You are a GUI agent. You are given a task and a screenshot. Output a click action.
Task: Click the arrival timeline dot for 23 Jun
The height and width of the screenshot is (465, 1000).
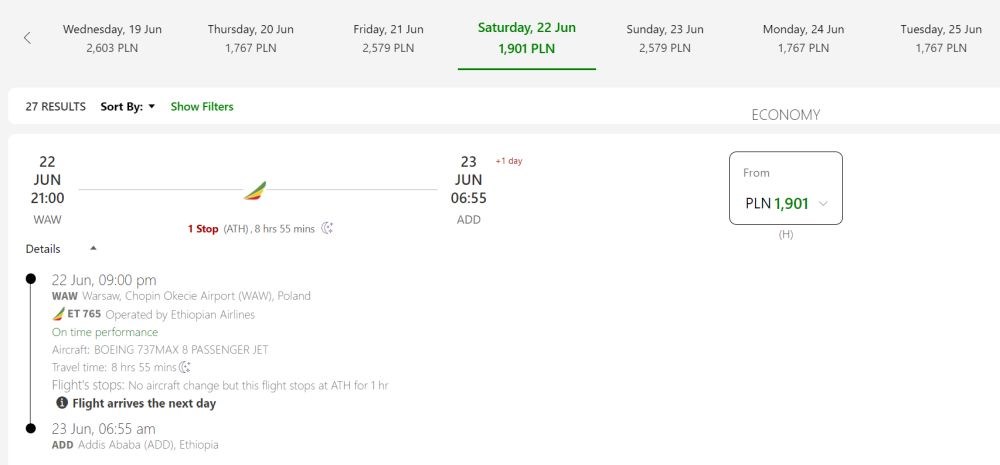click(x=31, y=428)
